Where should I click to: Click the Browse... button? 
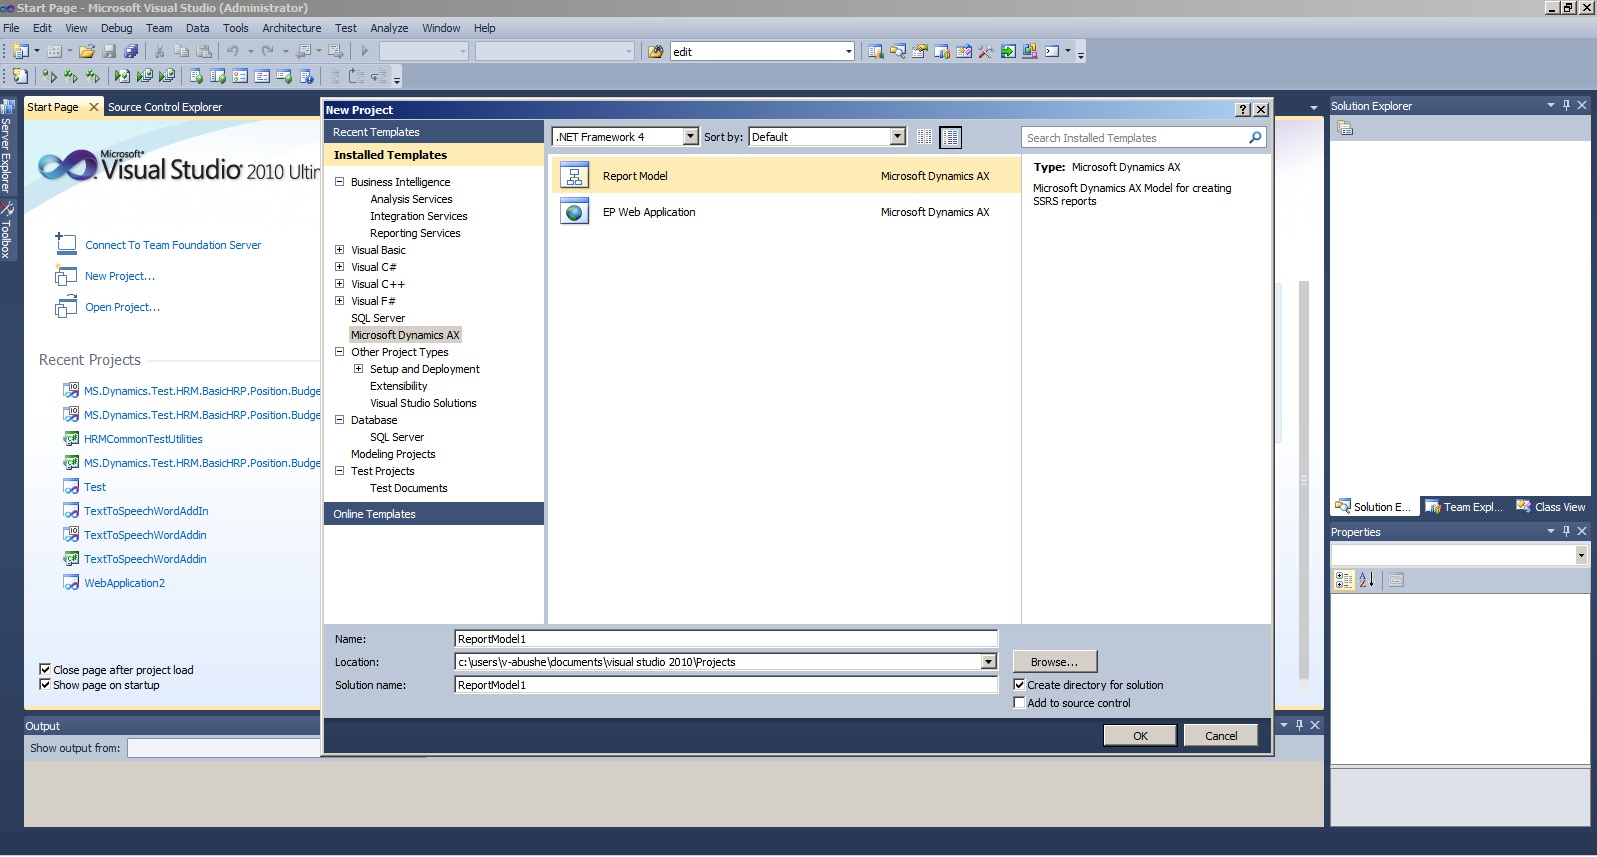(1055, 662)
